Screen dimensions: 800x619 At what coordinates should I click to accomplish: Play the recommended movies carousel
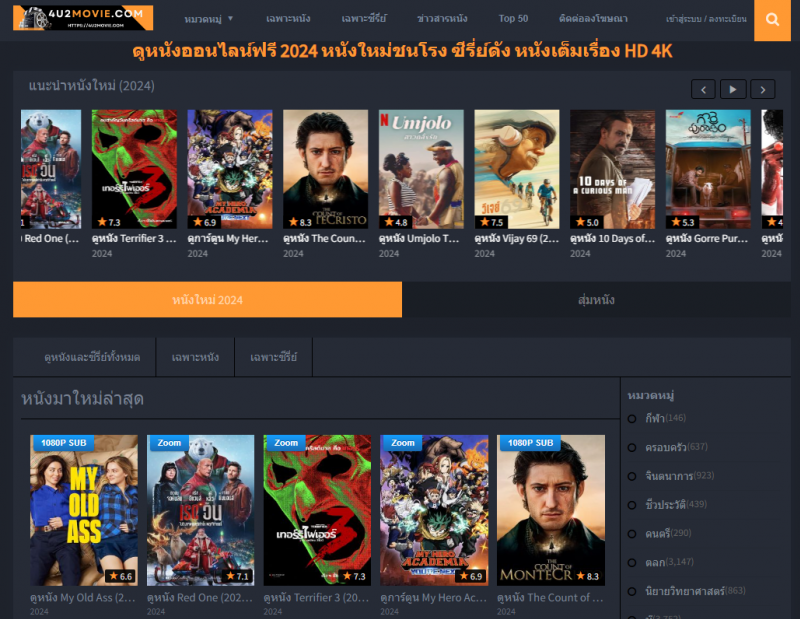tap(733, 89)
